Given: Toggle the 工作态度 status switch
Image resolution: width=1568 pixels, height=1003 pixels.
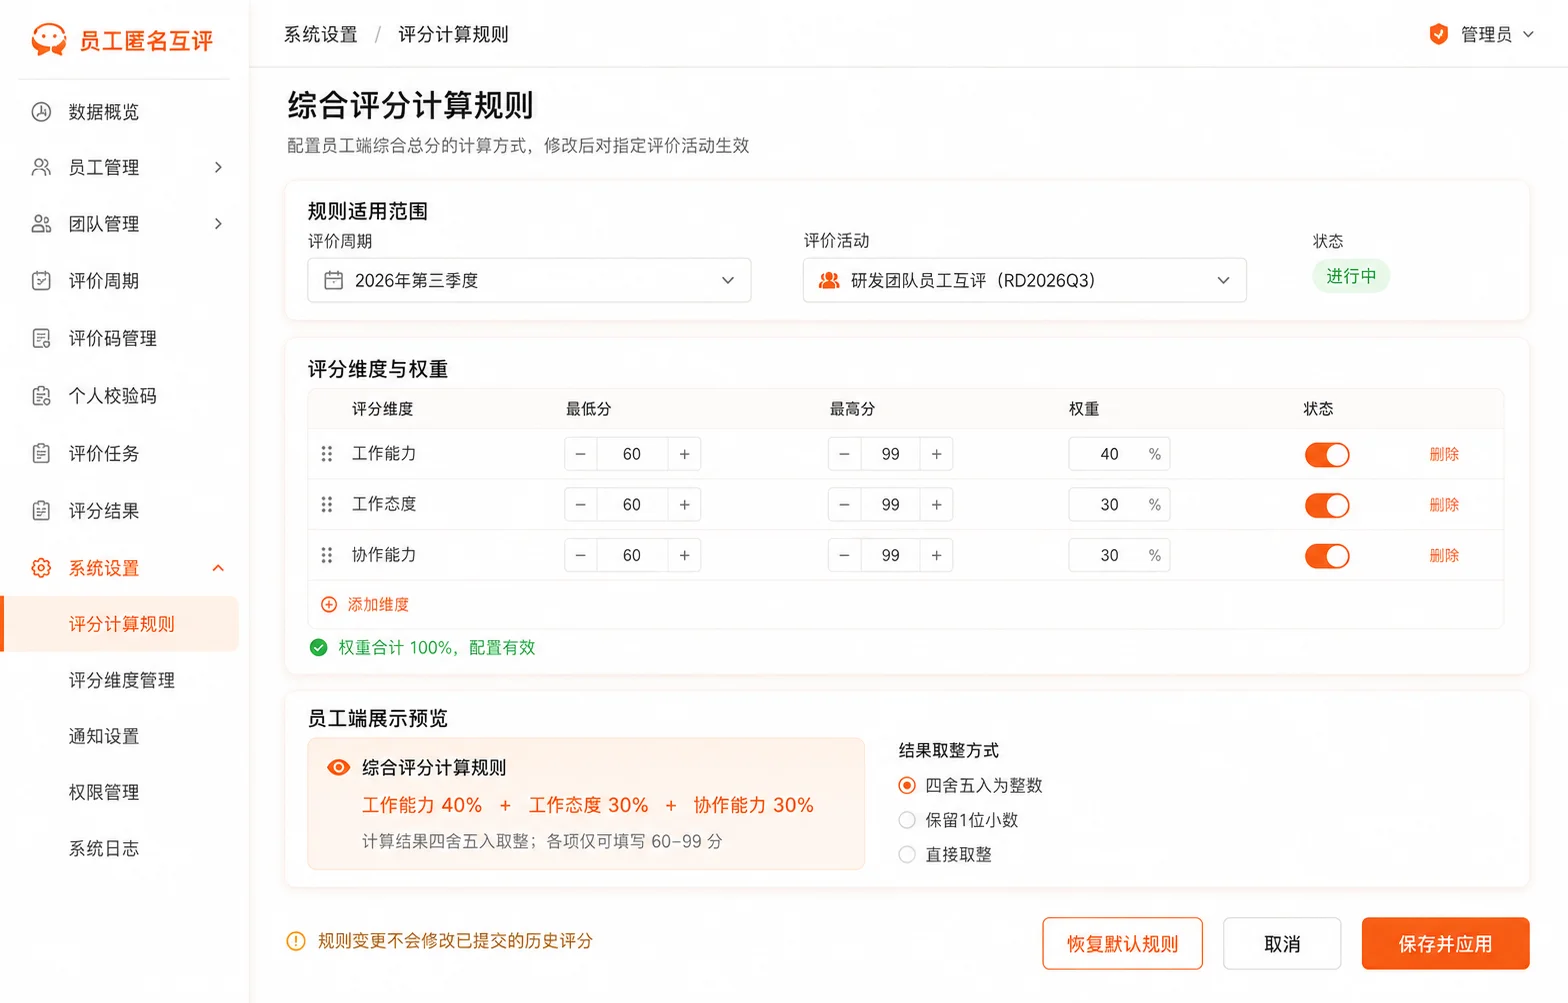Looking at the screenshot, I should pyautogui.click(x=1327, y=505).
